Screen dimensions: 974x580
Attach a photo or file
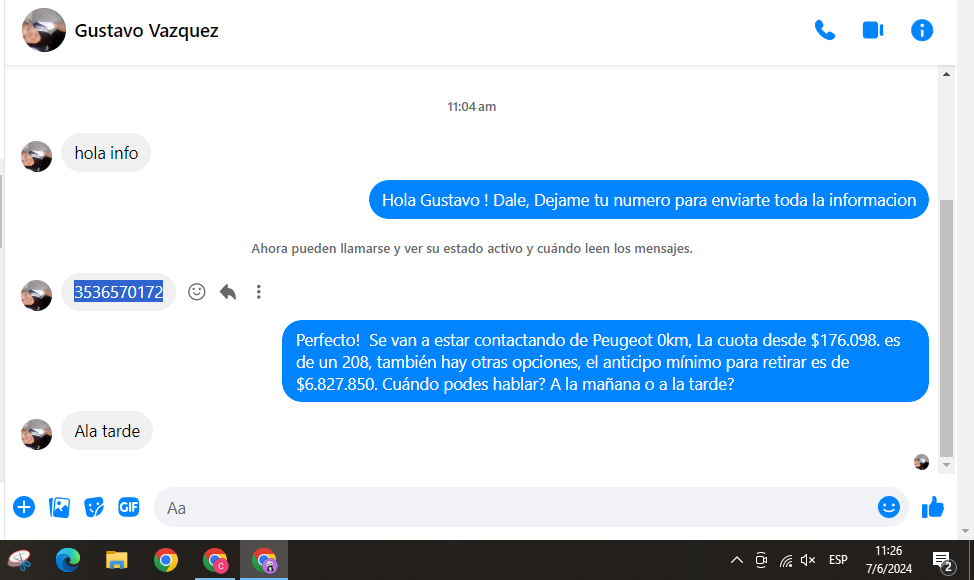[60, 507]
